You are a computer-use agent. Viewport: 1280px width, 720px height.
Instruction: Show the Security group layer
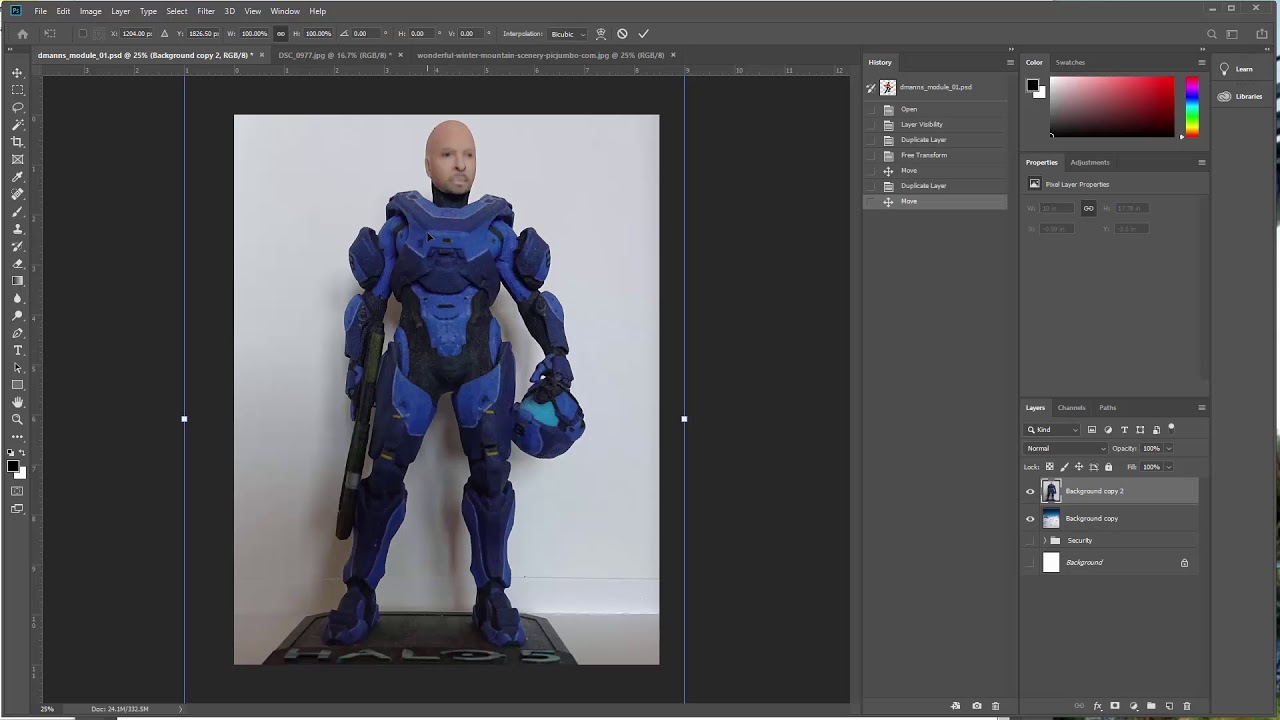(x=1030, y=541)
